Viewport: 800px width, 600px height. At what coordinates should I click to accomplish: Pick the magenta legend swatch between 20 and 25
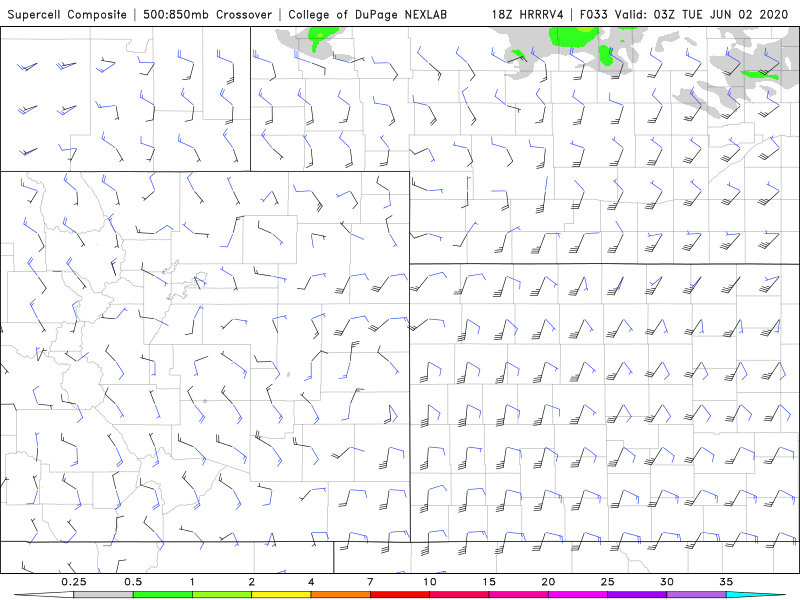coord(578,595)
